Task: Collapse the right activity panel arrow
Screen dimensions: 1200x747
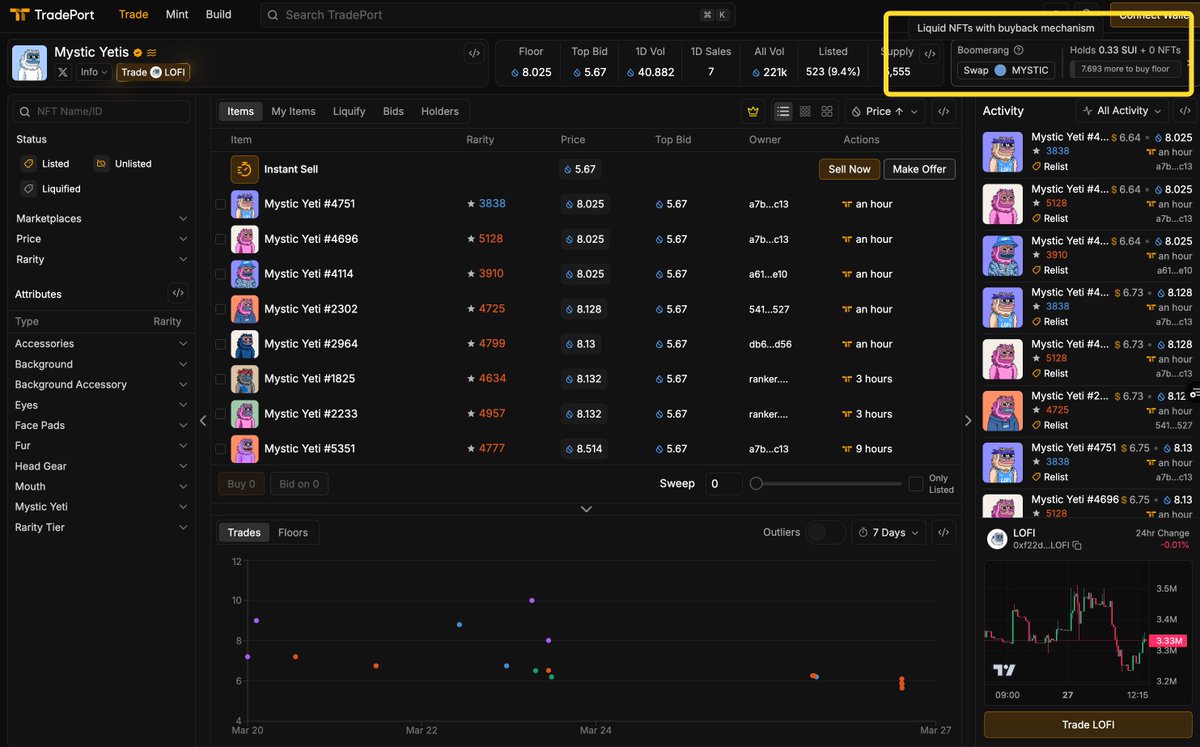Action: 967,420
